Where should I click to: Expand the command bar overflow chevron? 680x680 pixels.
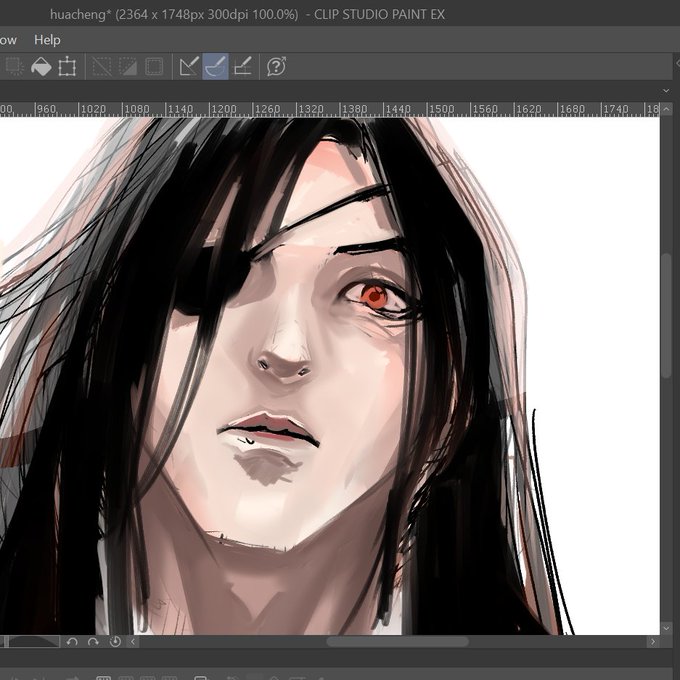point(666,91)
